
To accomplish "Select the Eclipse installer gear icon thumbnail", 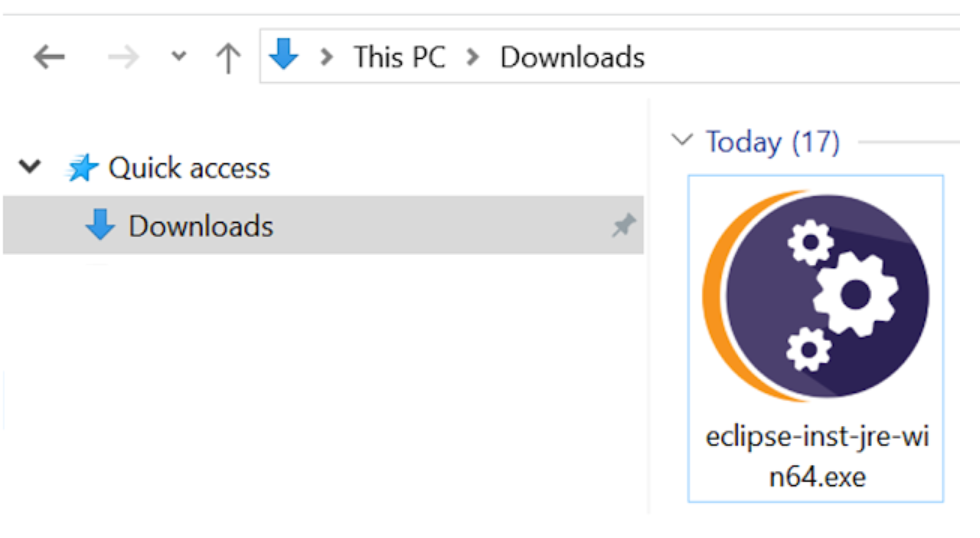I will click(x=816, y=296).
